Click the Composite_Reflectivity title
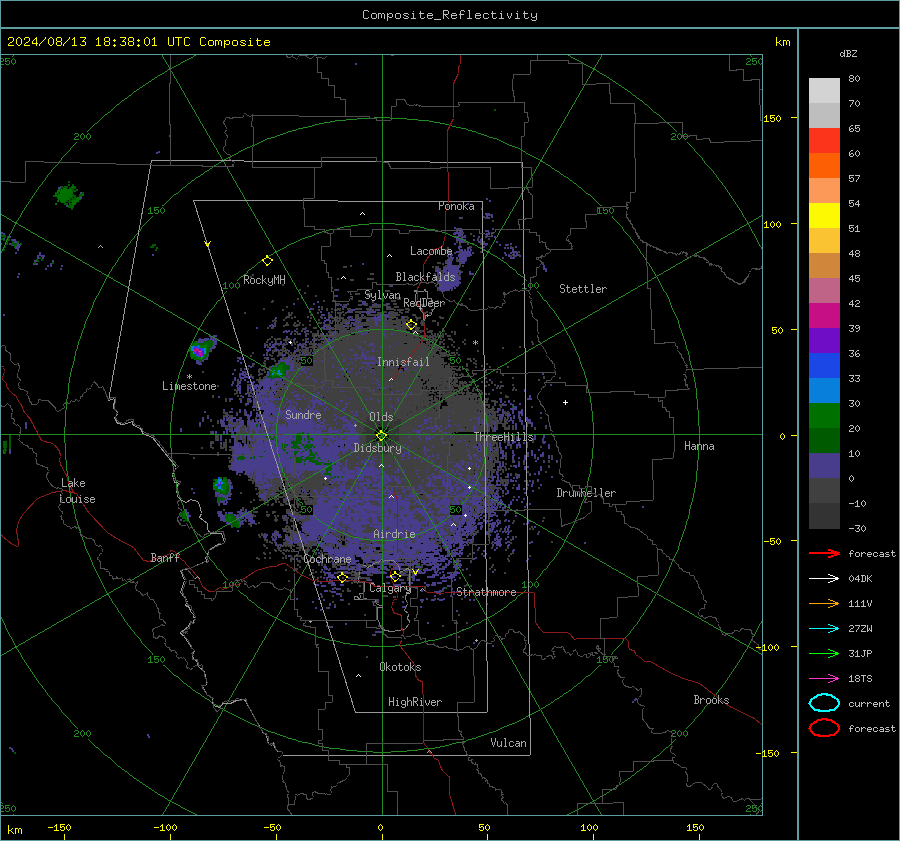This screenshot has height=841, width=900. click(450, 15)
